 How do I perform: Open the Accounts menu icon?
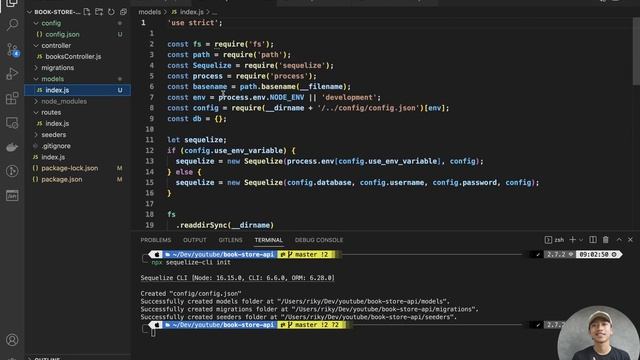click(12, 340)
